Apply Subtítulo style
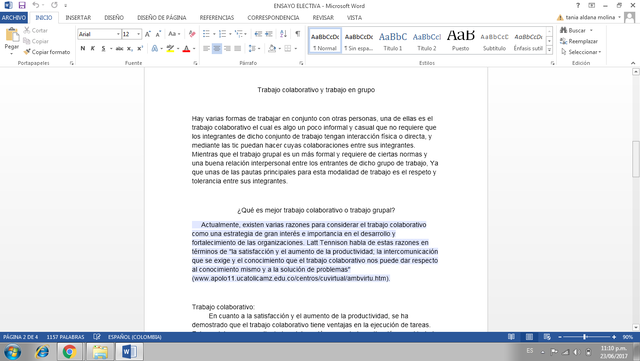 (494, 41)
